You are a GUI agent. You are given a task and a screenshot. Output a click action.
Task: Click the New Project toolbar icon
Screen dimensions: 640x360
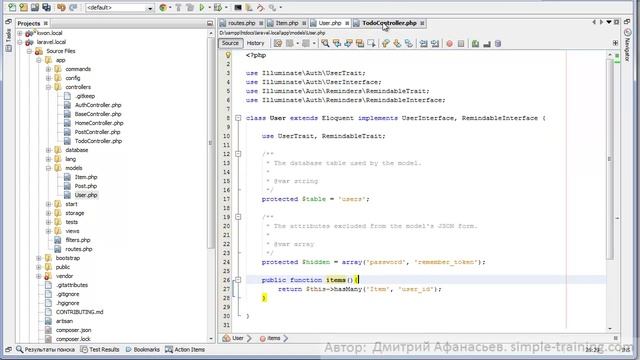pos(24,7)
